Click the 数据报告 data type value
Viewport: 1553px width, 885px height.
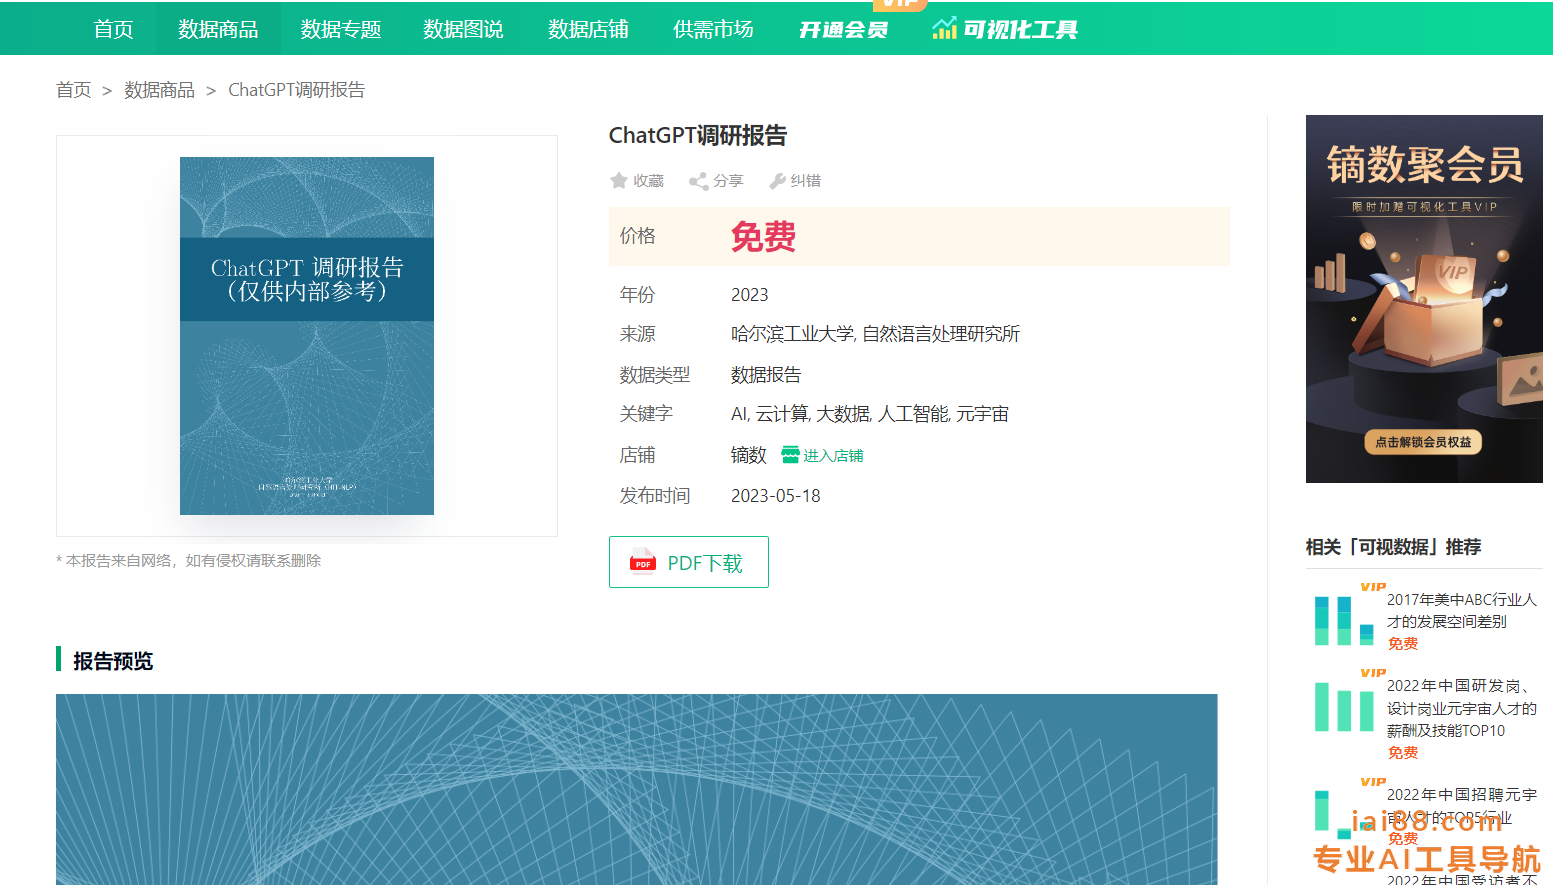[x=766, y=375]
